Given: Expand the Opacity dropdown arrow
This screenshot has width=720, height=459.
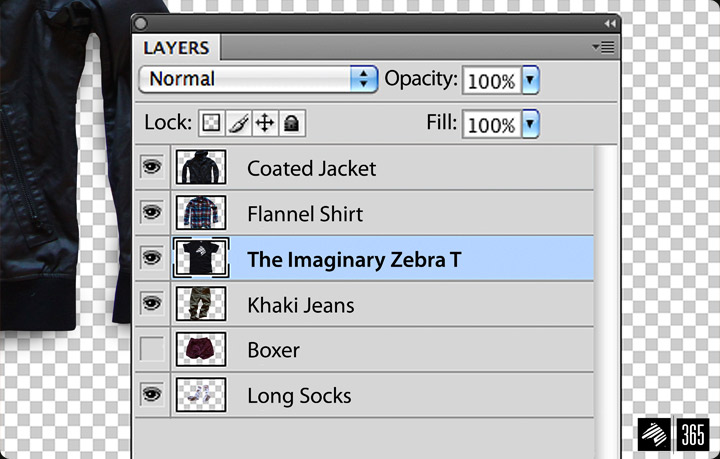Looking at the screenshot, I should (x=530, y=80).
